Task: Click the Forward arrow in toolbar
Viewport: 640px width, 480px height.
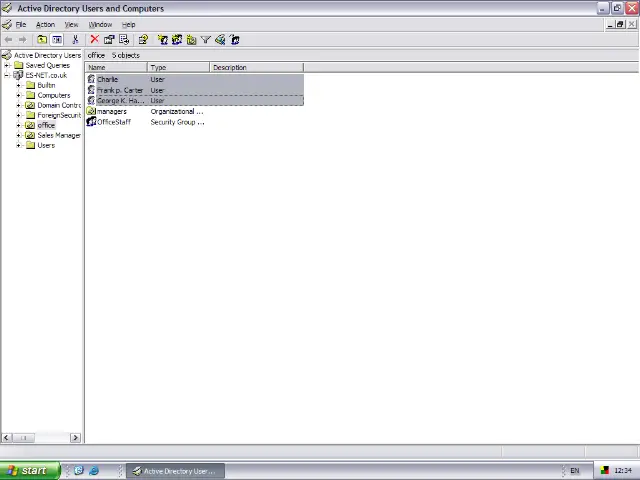Action: click(x=22, y=40)
